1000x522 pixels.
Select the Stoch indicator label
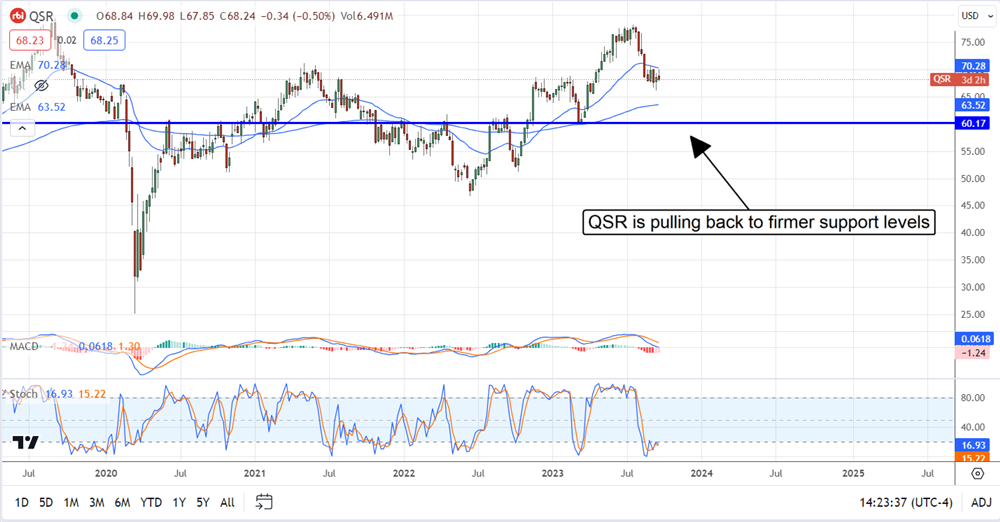pos(23,394)
